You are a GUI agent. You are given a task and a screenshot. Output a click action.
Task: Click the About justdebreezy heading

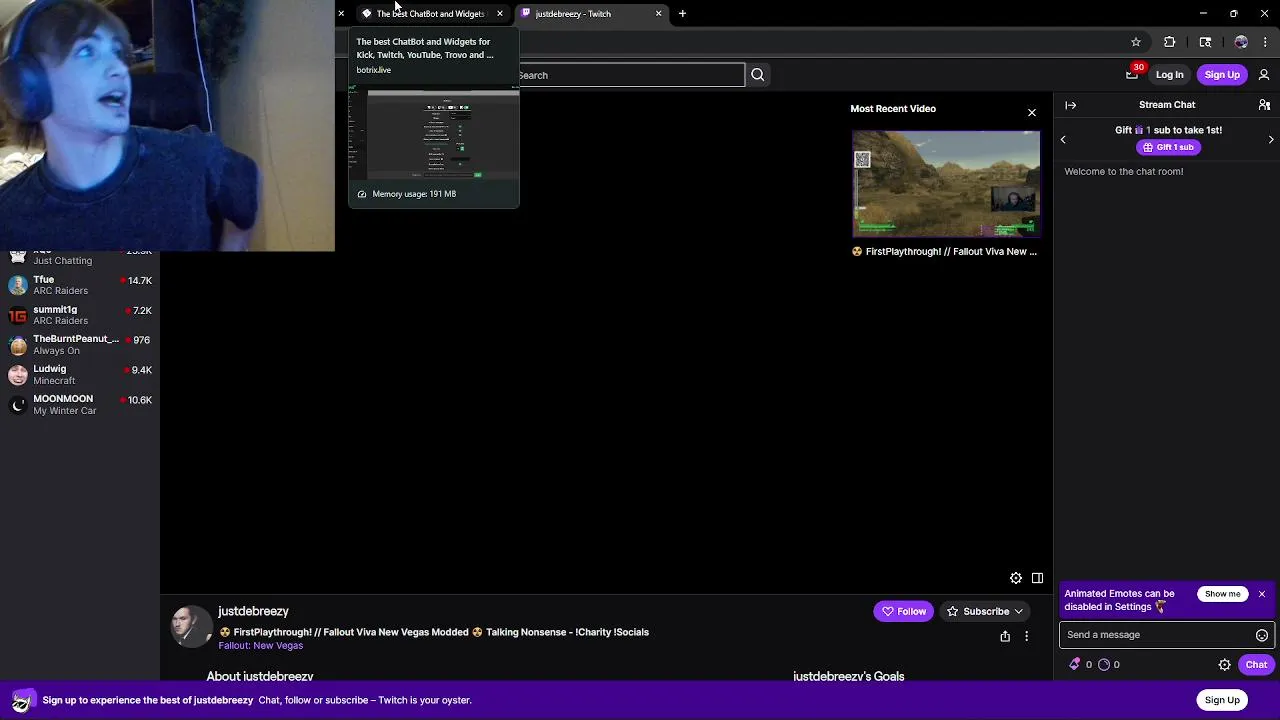pyautogui.click(x=260, y=677)
